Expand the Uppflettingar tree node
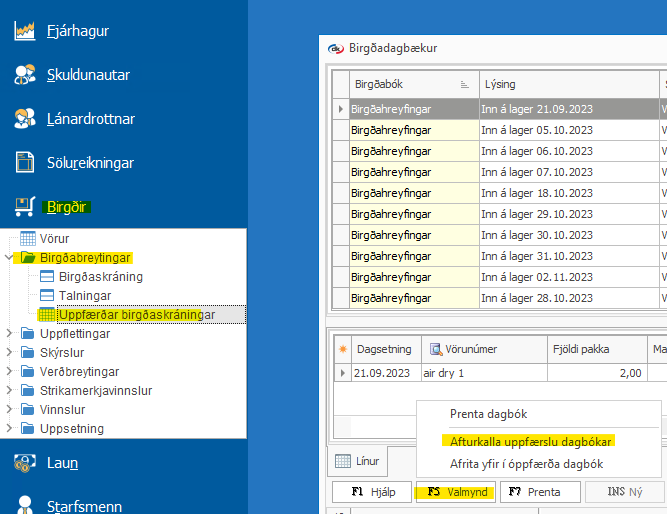Image resolution: width=667 pixels, height=514 pixels. point(9,333)
